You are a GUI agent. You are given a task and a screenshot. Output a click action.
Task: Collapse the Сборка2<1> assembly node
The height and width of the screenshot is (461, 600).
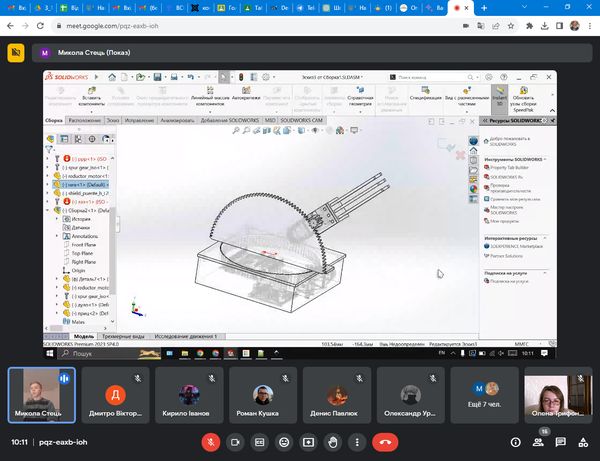tap(49, 211)
